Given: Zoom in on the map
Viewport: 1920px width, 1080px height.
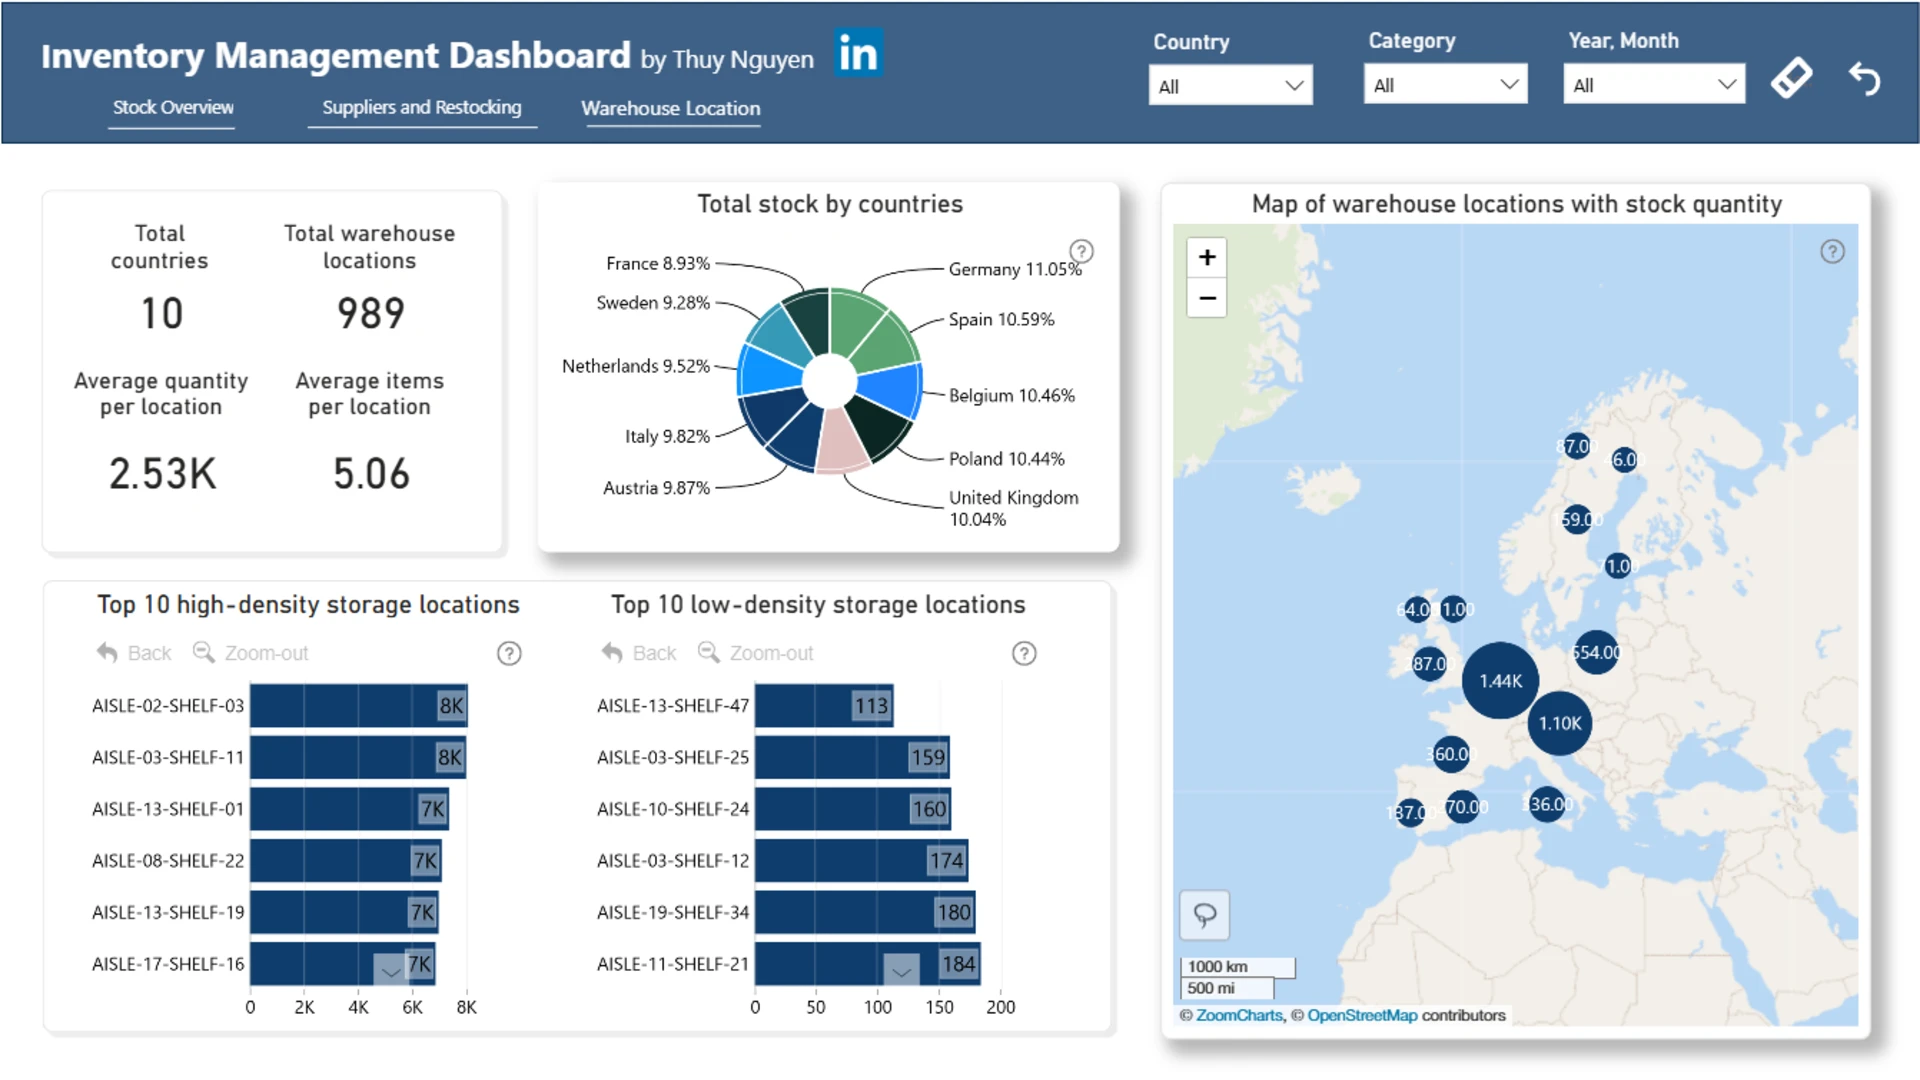Looking at the screenshot, I should coord(1207,258).
